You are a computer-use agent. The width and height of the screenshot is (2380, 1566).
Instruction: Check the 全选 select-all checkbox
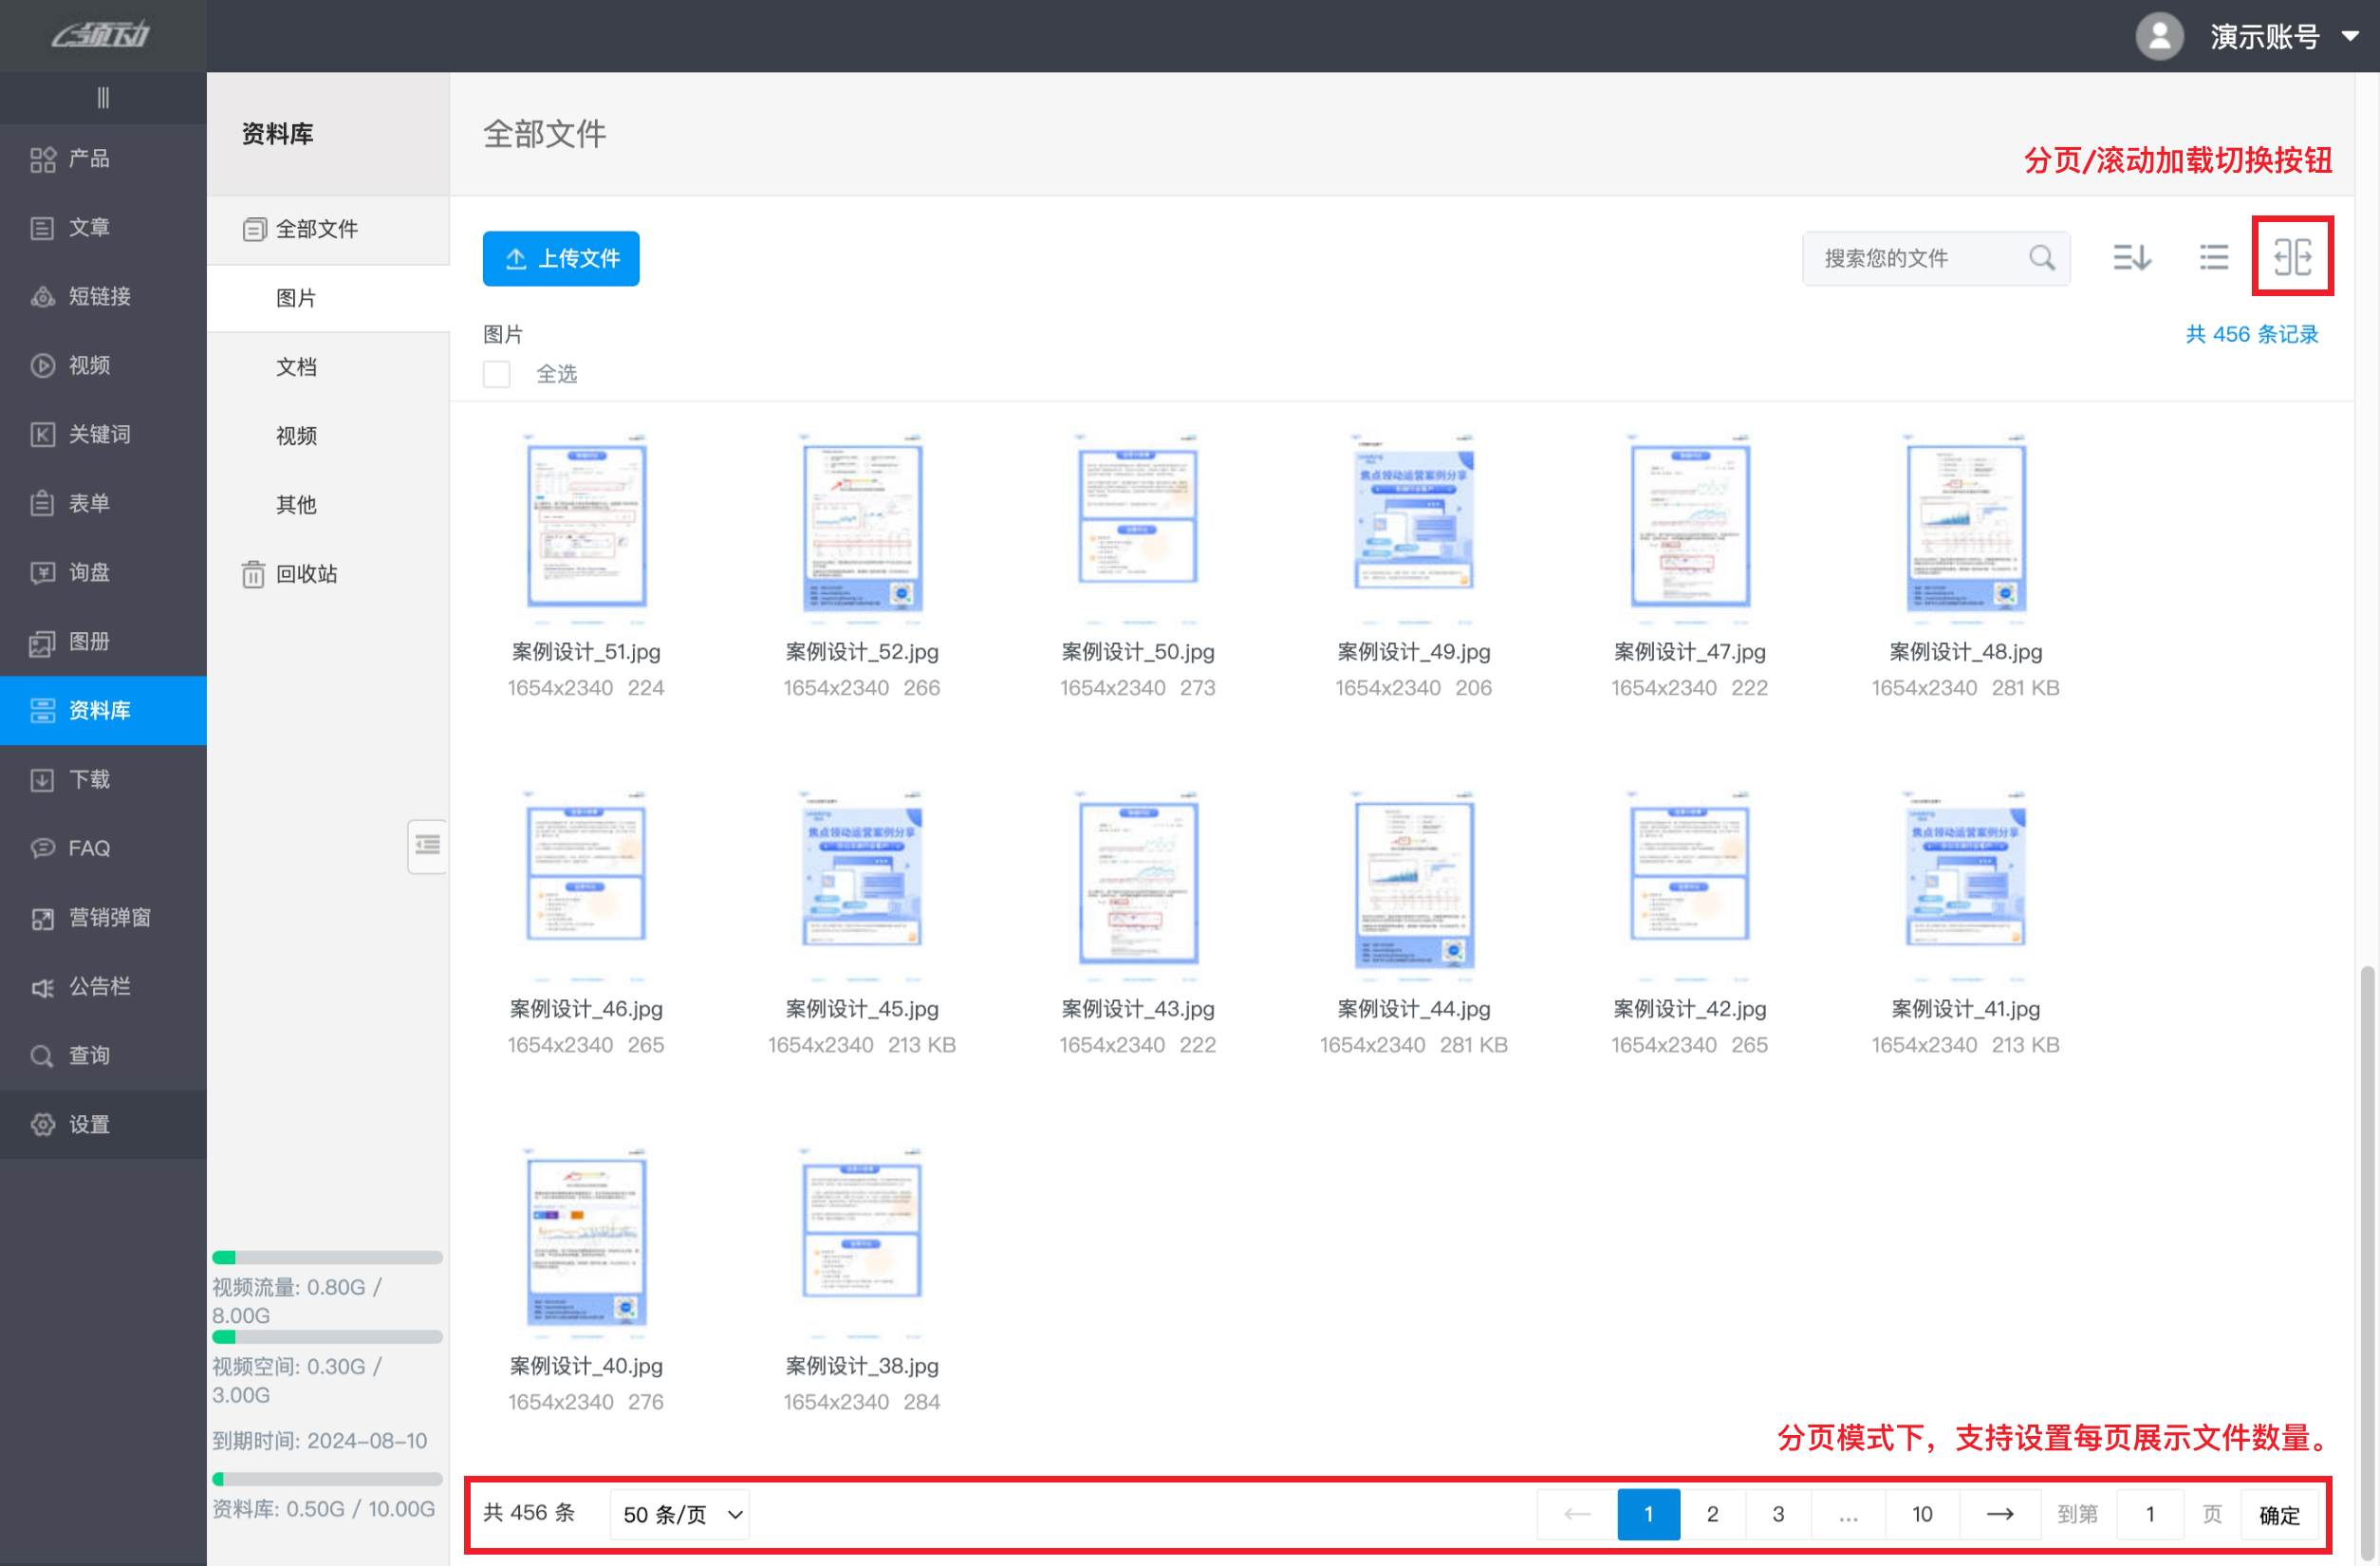click(497, 374)
